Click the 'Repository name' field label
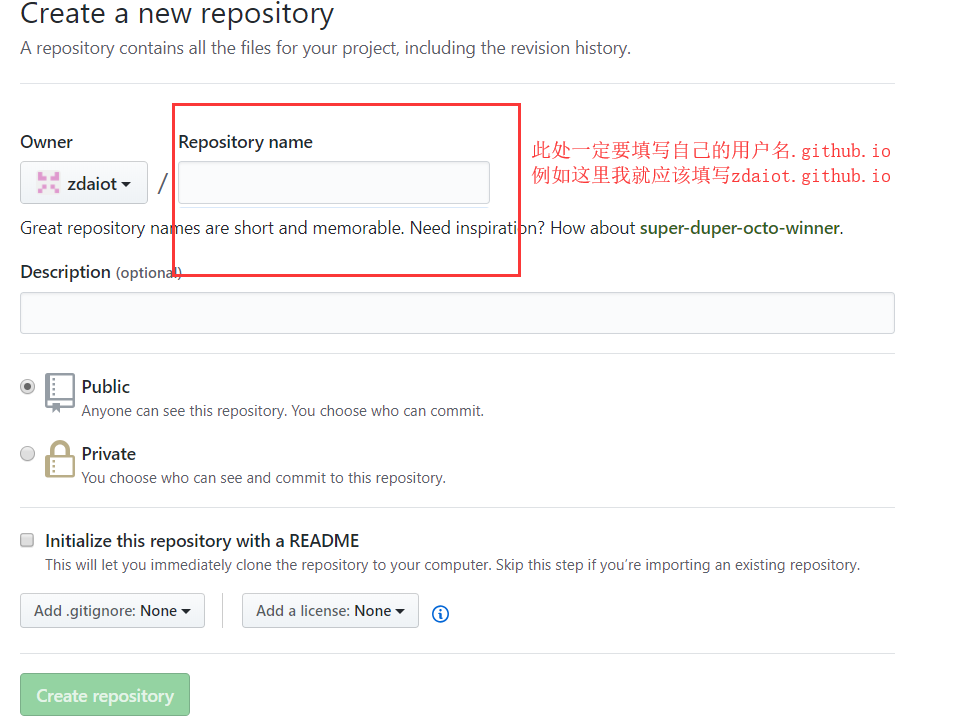This screenshot has width=980, height=720. tap(245, 142)
